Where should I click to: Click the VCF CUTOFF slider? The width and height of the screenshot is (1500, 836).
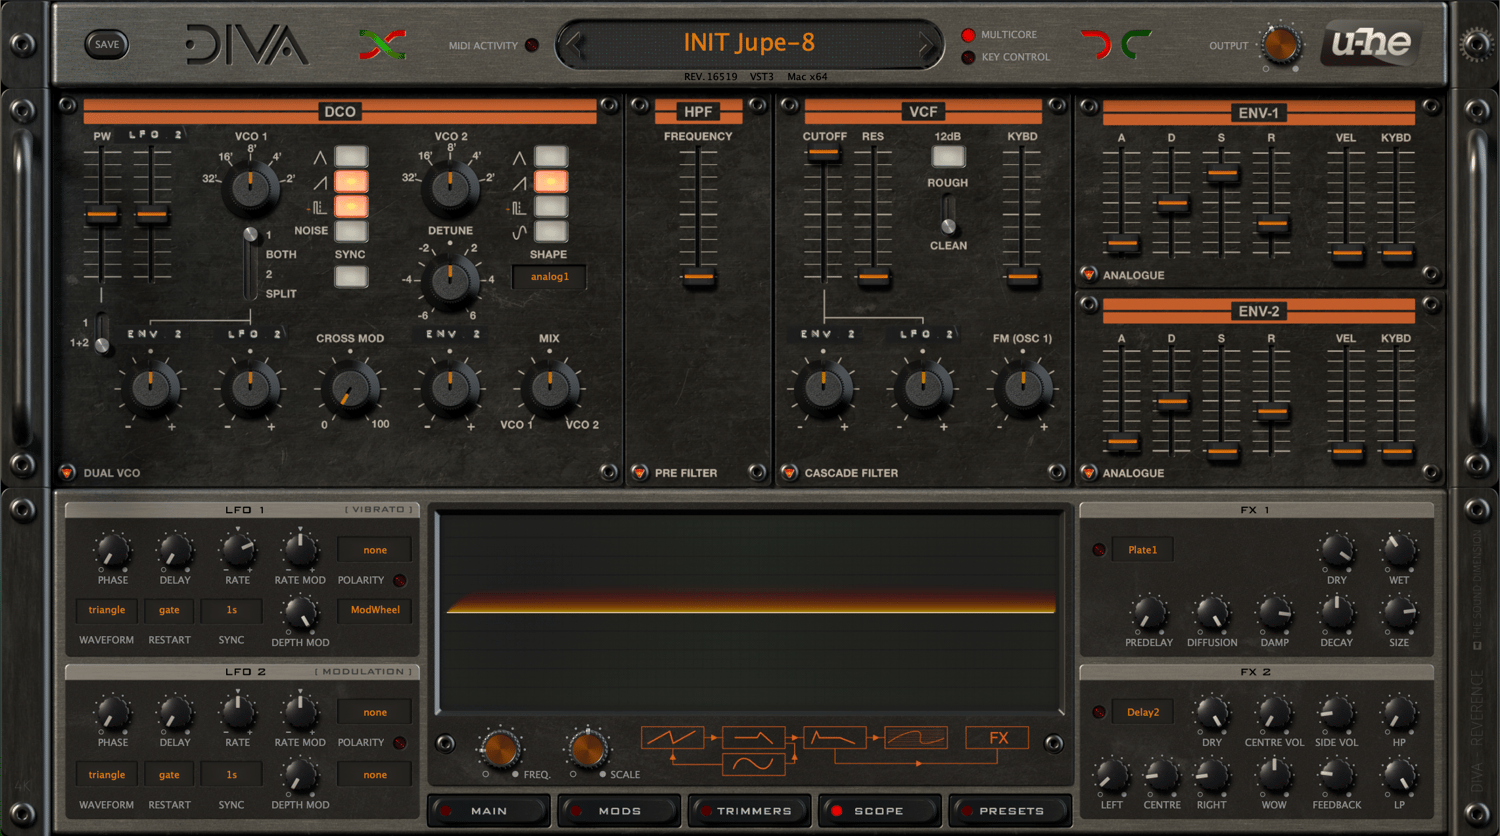pos(823,153)
